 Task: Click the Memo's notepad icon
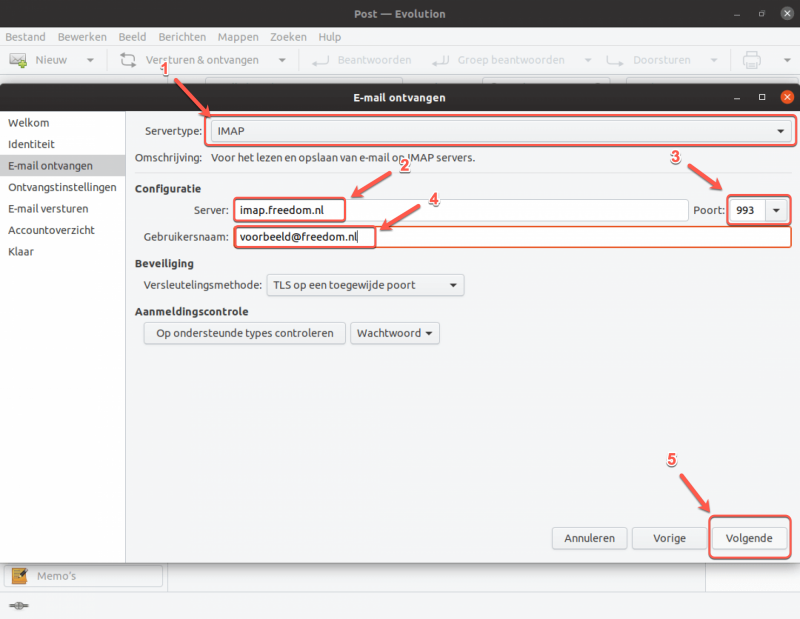pos(20,576)
